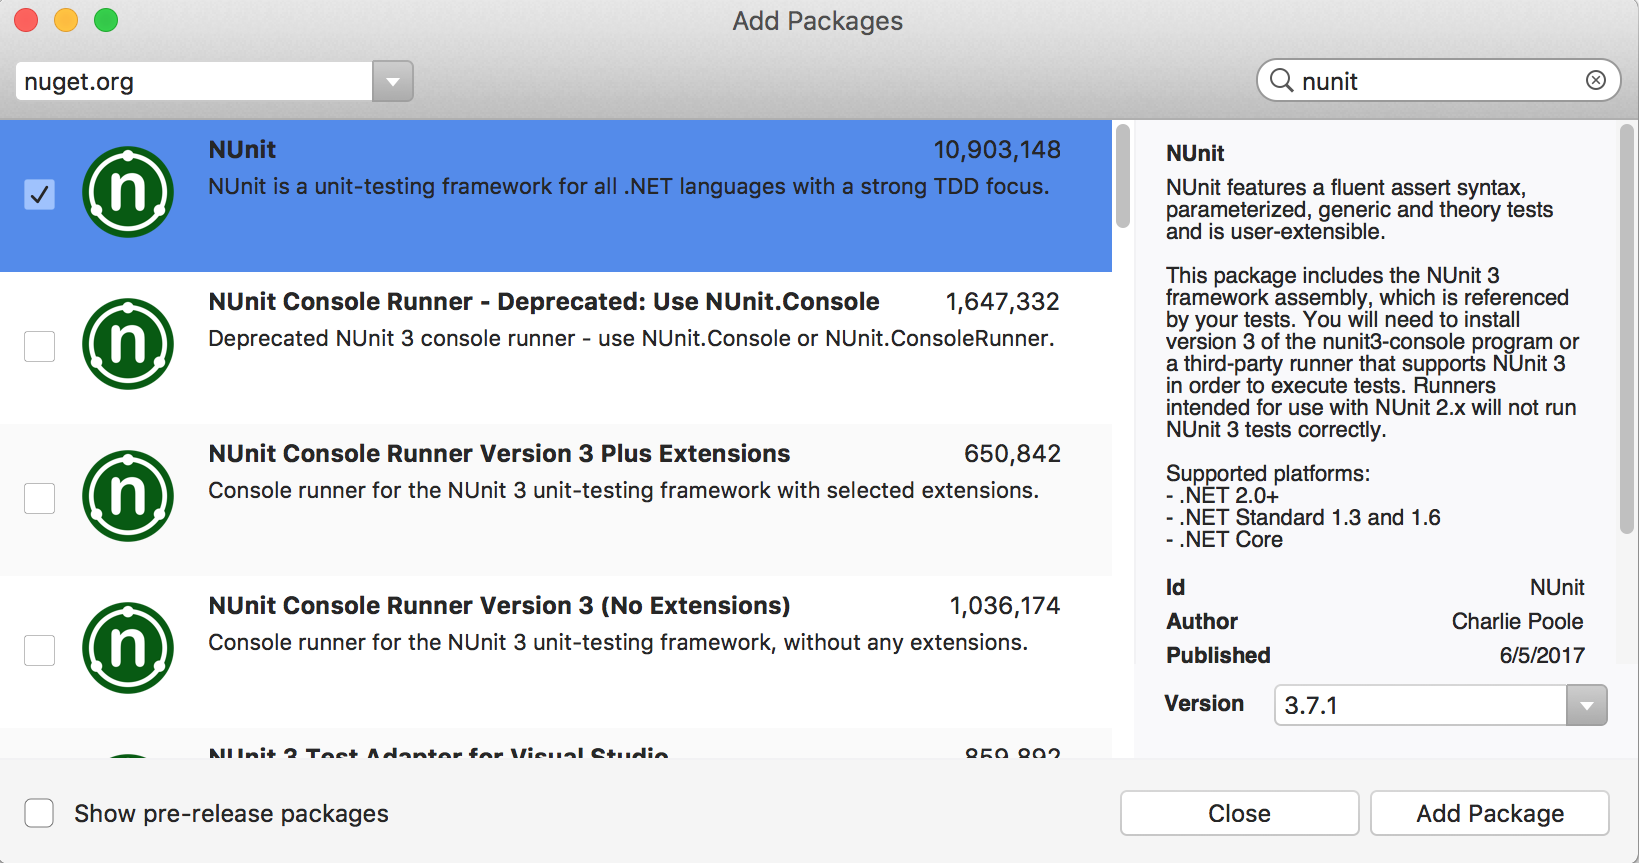
Task: Enable Show pre-release packages
Action: tap(40, 813)
